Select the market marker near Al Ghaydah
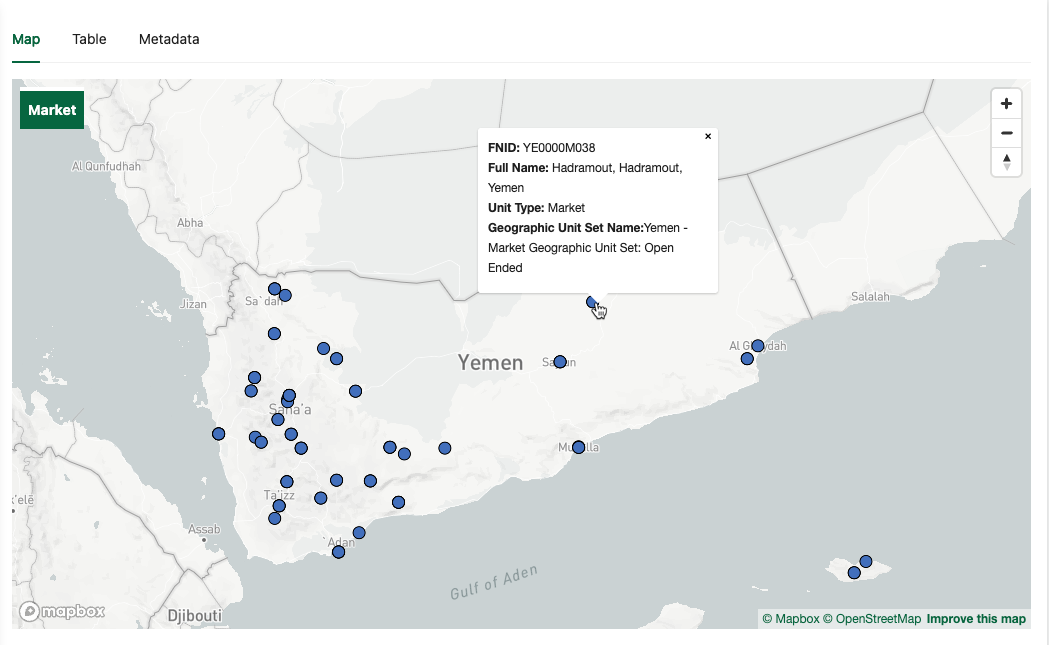The height and width of the screenshot is (645, 1049). tap(758, 345)
